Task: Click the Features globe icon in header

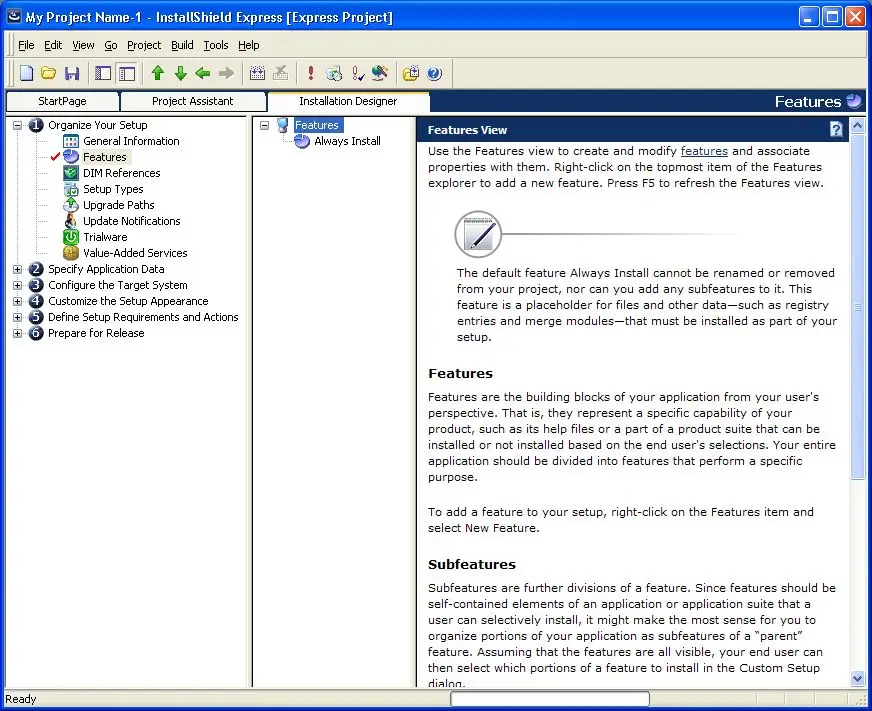Action: 854,101
